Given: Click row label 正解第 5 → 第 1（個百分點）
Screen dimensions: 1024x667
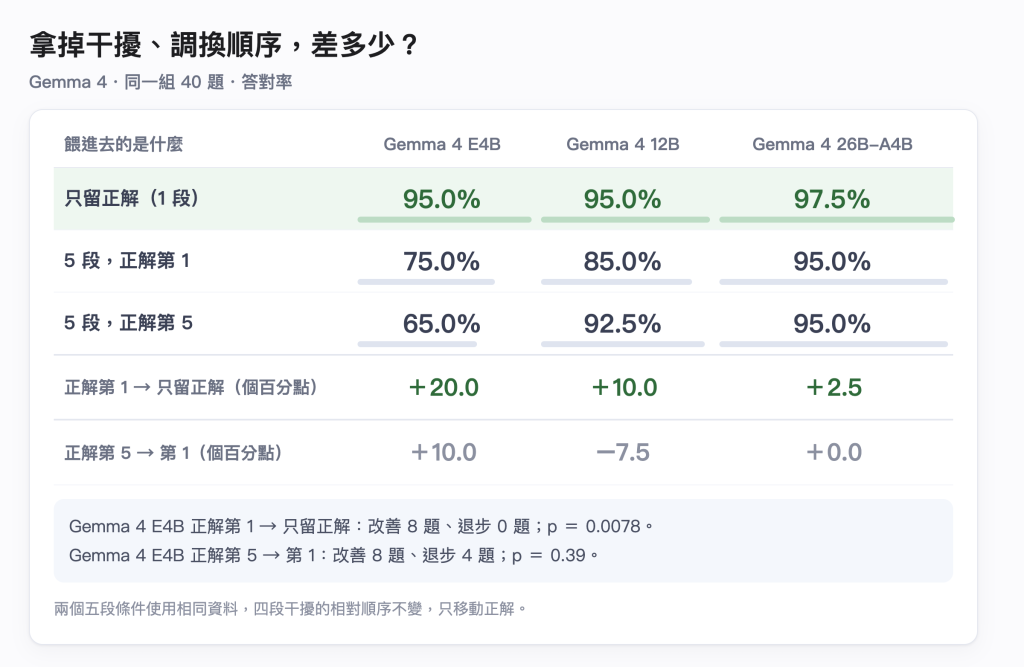Looking at the screenshot, I should pyautogui.click(x=173, y=453).
